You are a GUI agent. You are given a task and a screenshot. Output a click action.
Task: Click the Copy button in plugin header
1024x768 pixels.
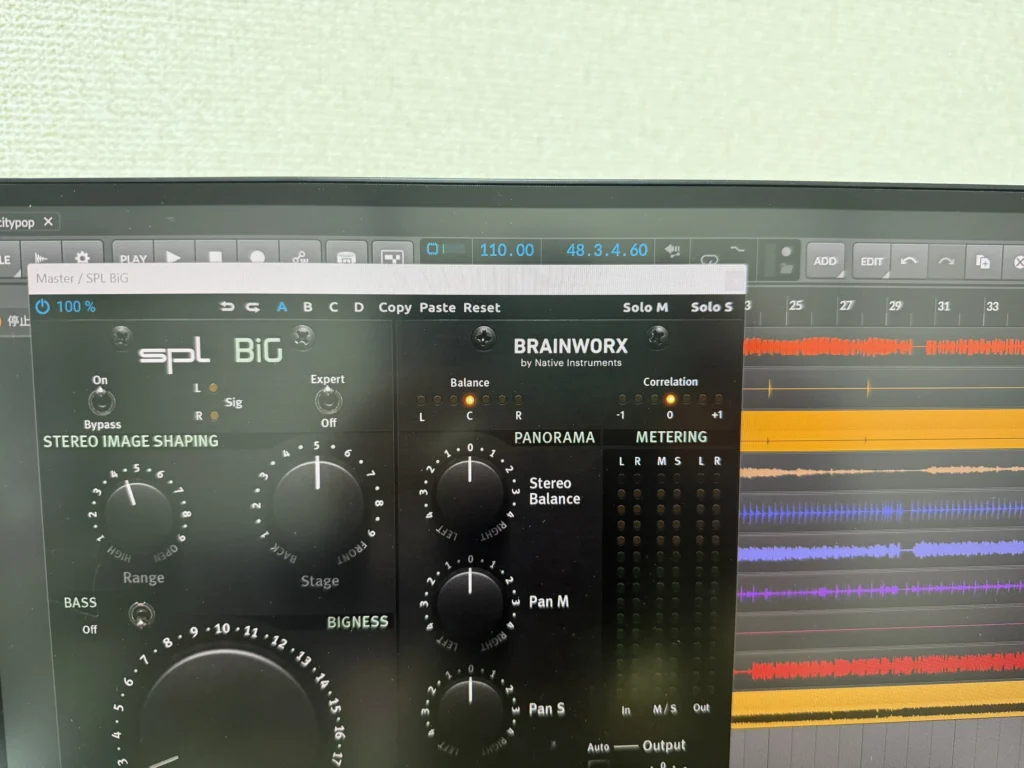point(395,307)
